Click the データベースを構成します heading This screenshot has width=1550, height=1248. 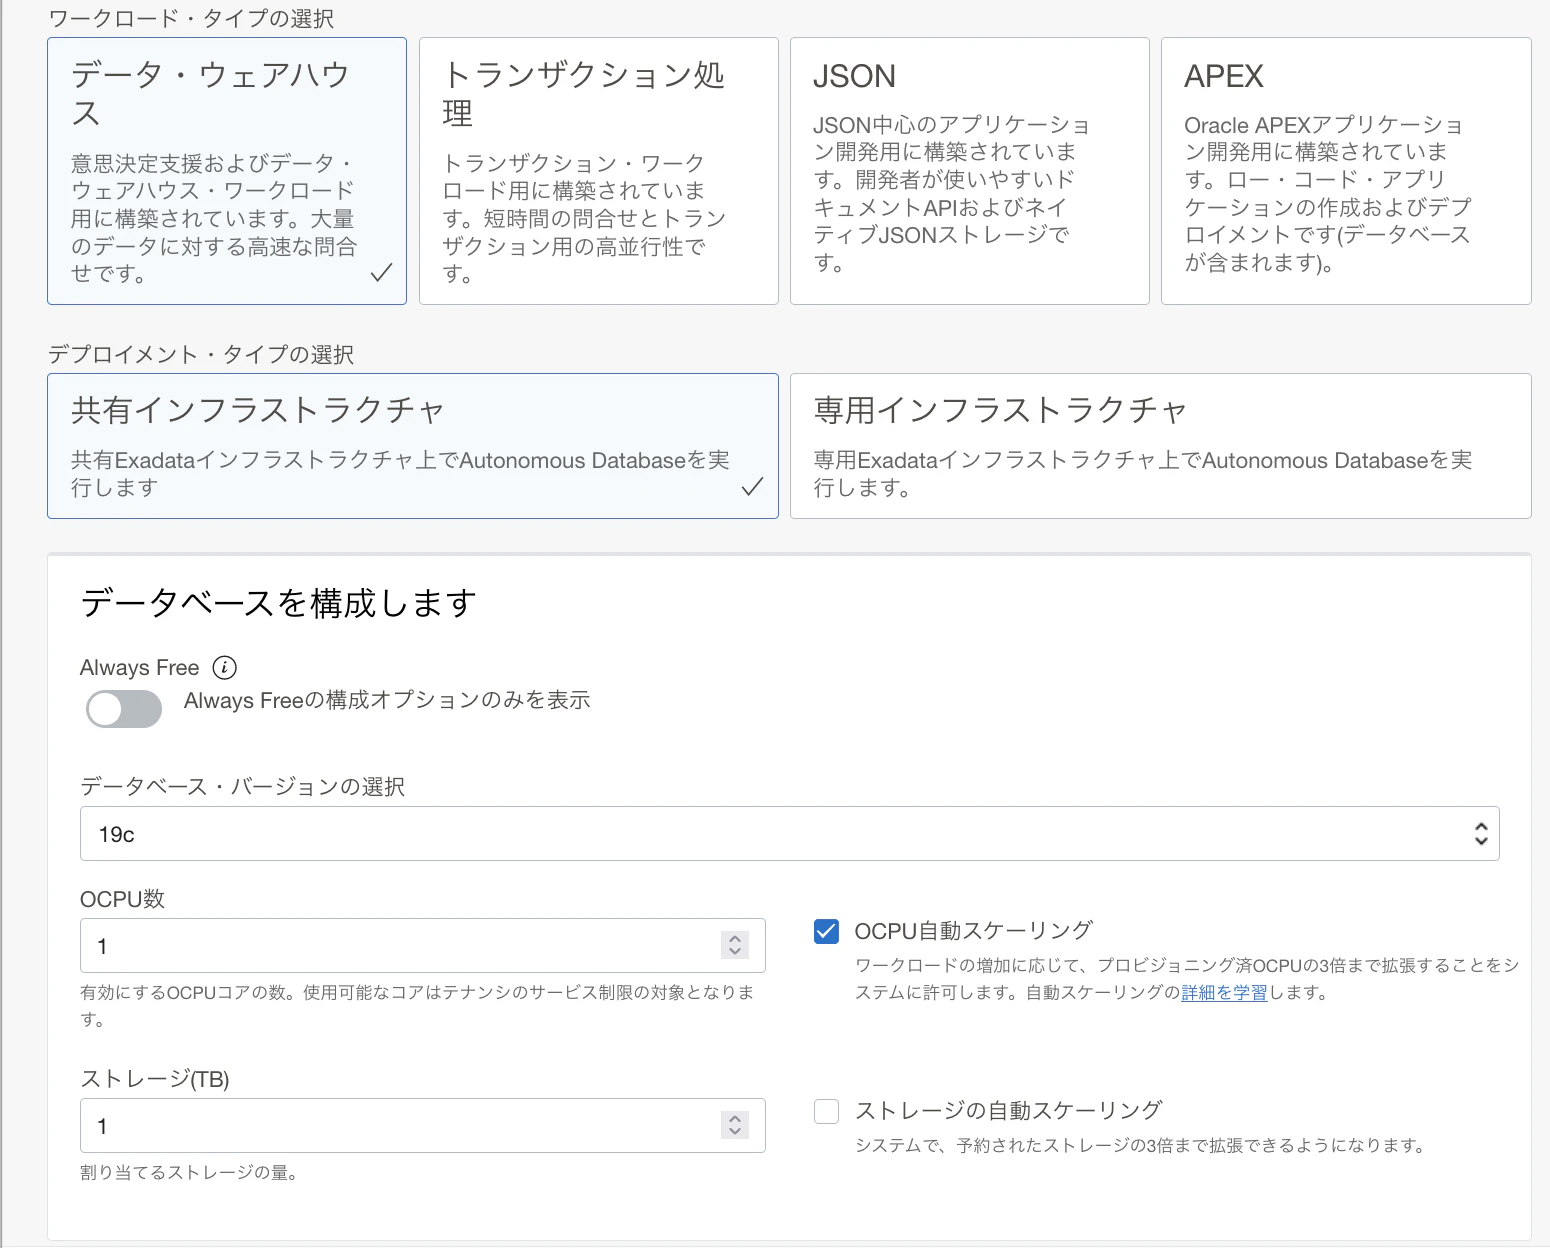[x=278, y=603]
